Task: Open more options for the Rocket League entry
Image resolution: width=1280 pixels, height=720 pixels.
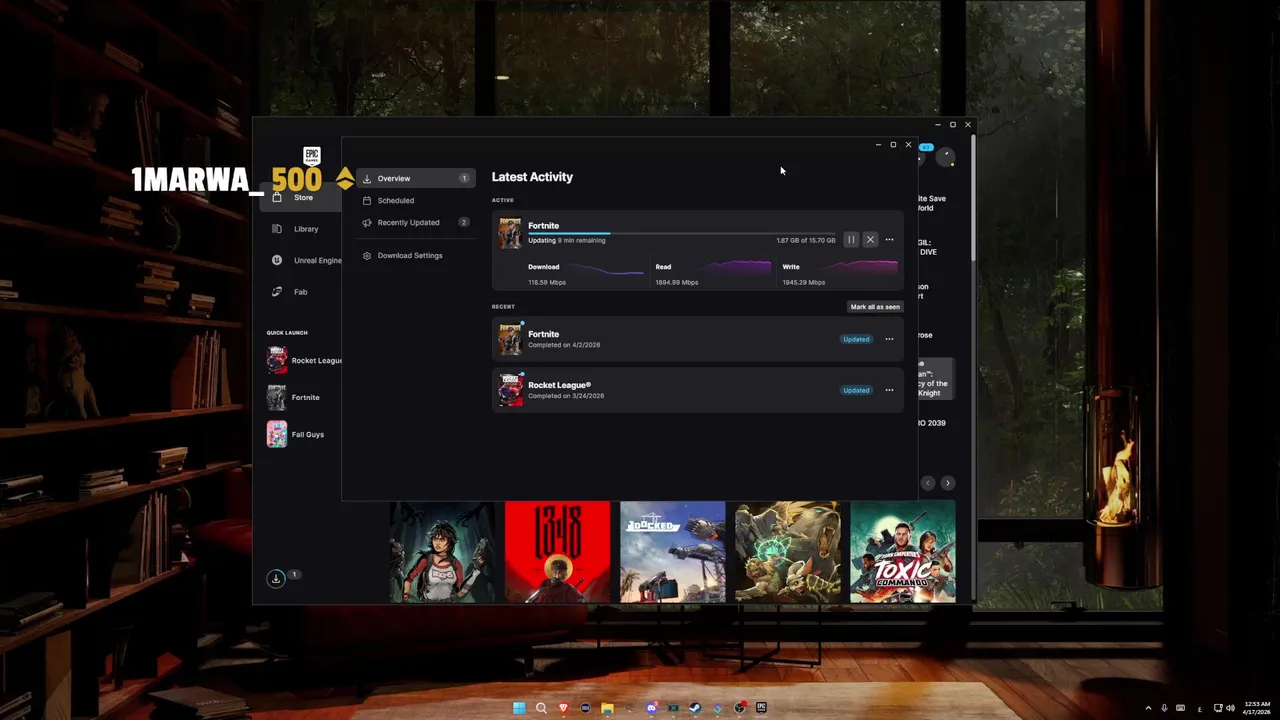Action: (x=889, y=390)
